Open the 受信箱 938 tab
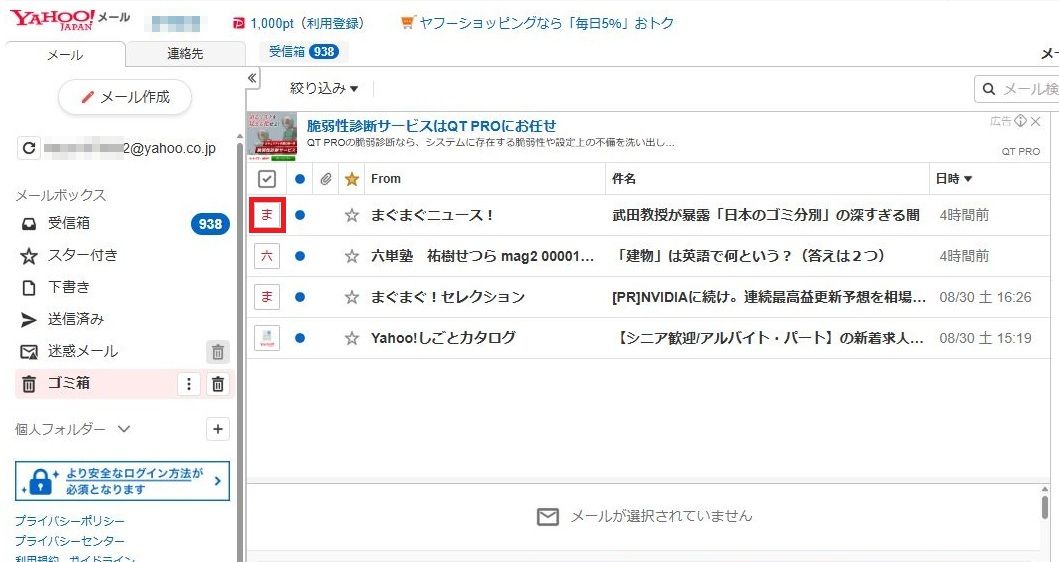 pos(303,51)
